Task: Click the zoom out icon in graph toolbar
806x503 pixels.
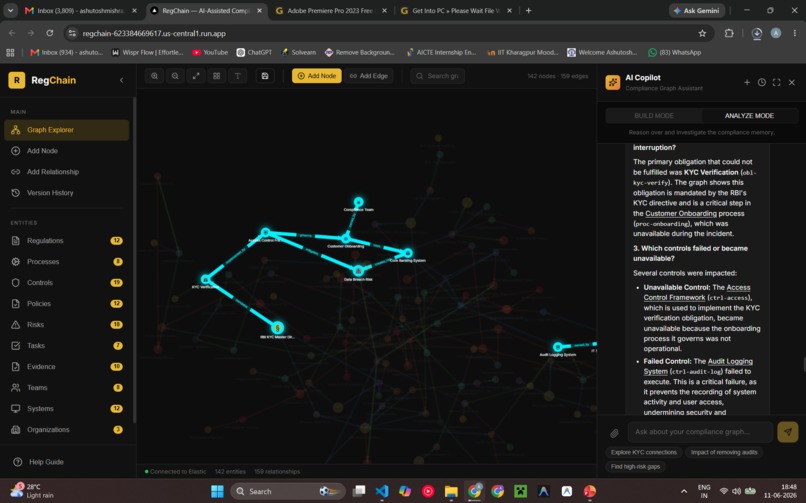Action: coord(175,76)
